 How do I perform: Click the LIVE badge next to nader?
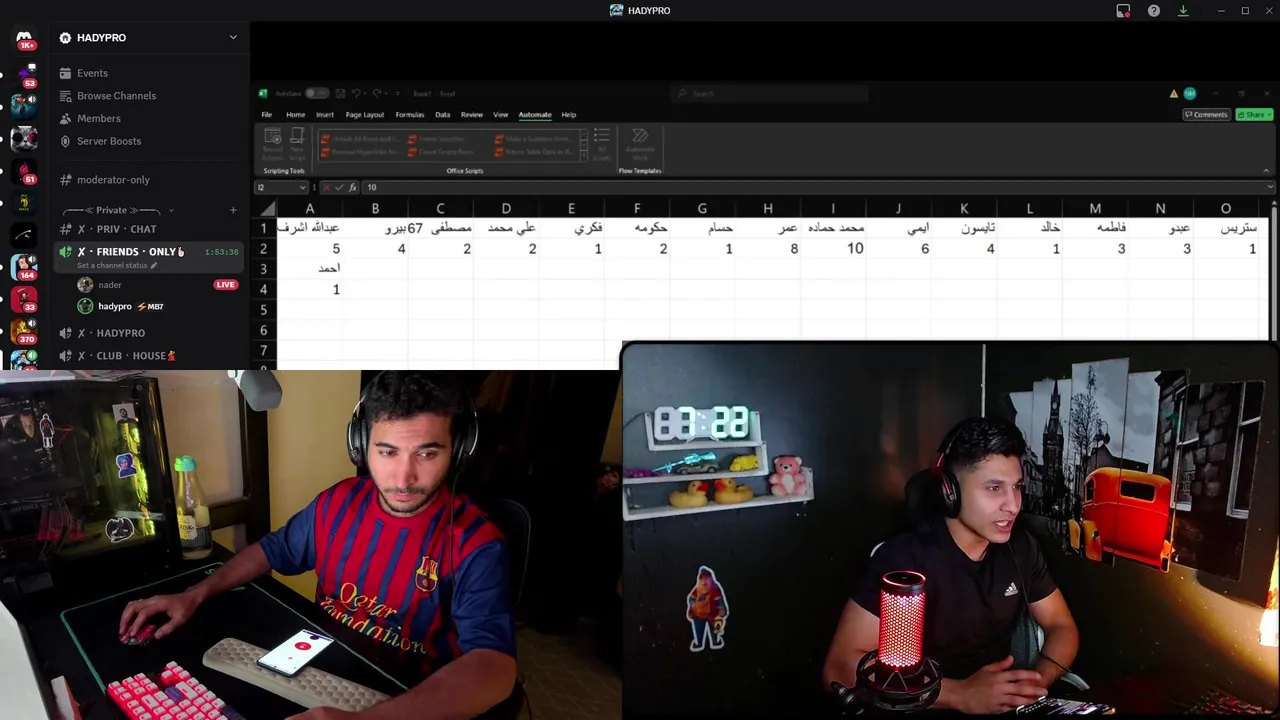tap(226, 285)
